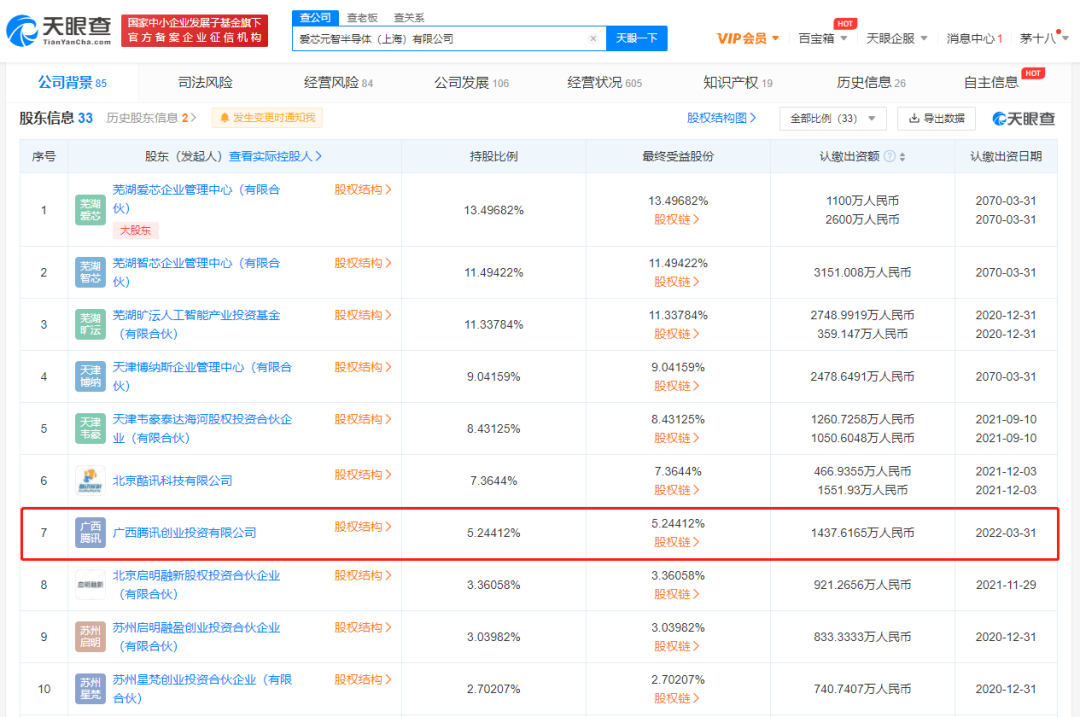The width and height of the screenshot is (1080, 717).
Task: Open 历史股东信息 link
Action: (152, 118)
